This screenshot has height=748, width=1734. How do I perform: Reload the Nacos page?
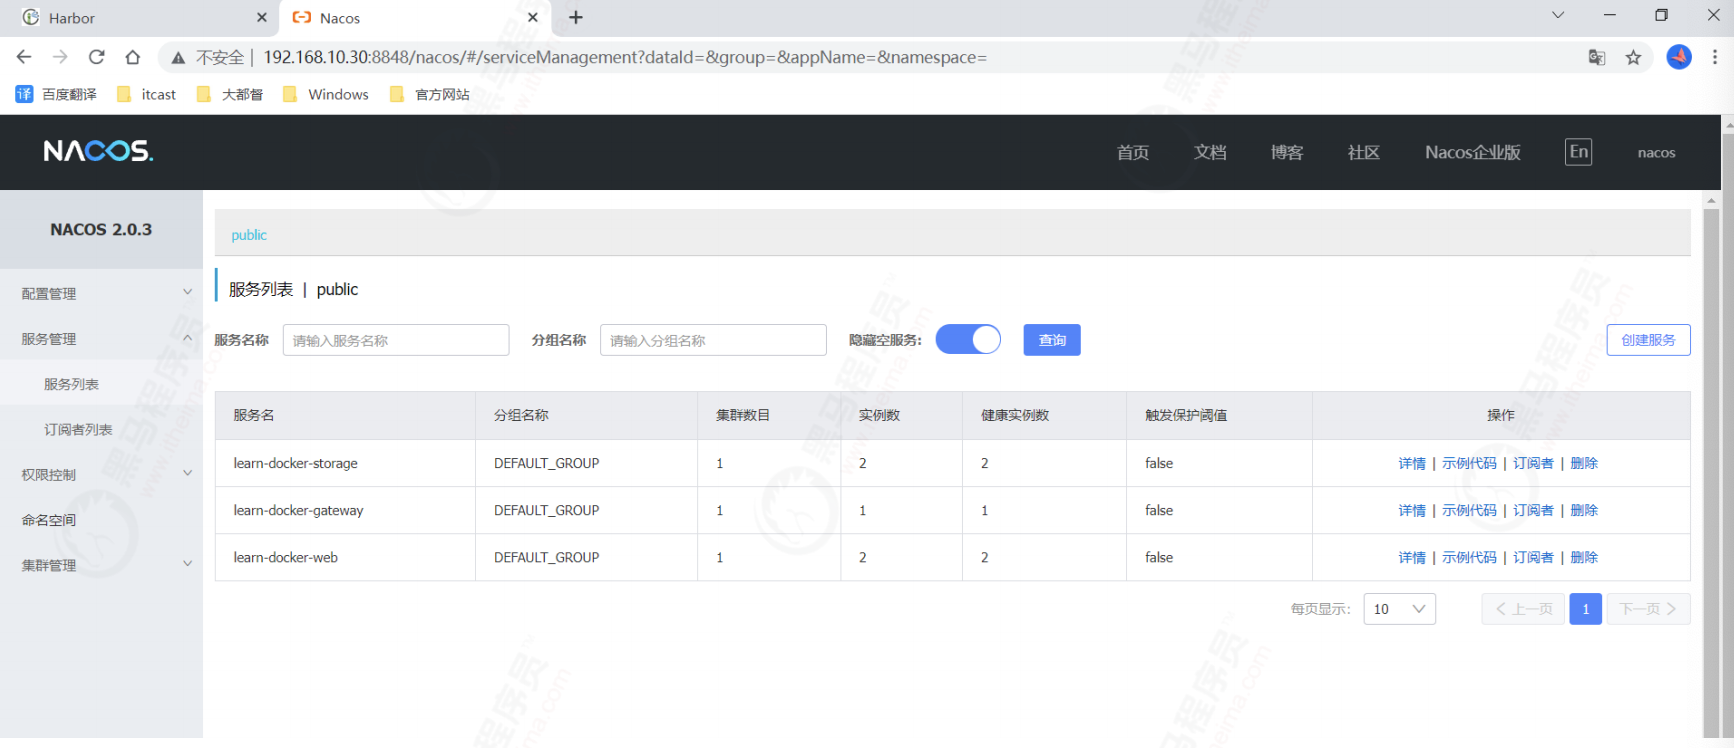click(x=96, y=57)
